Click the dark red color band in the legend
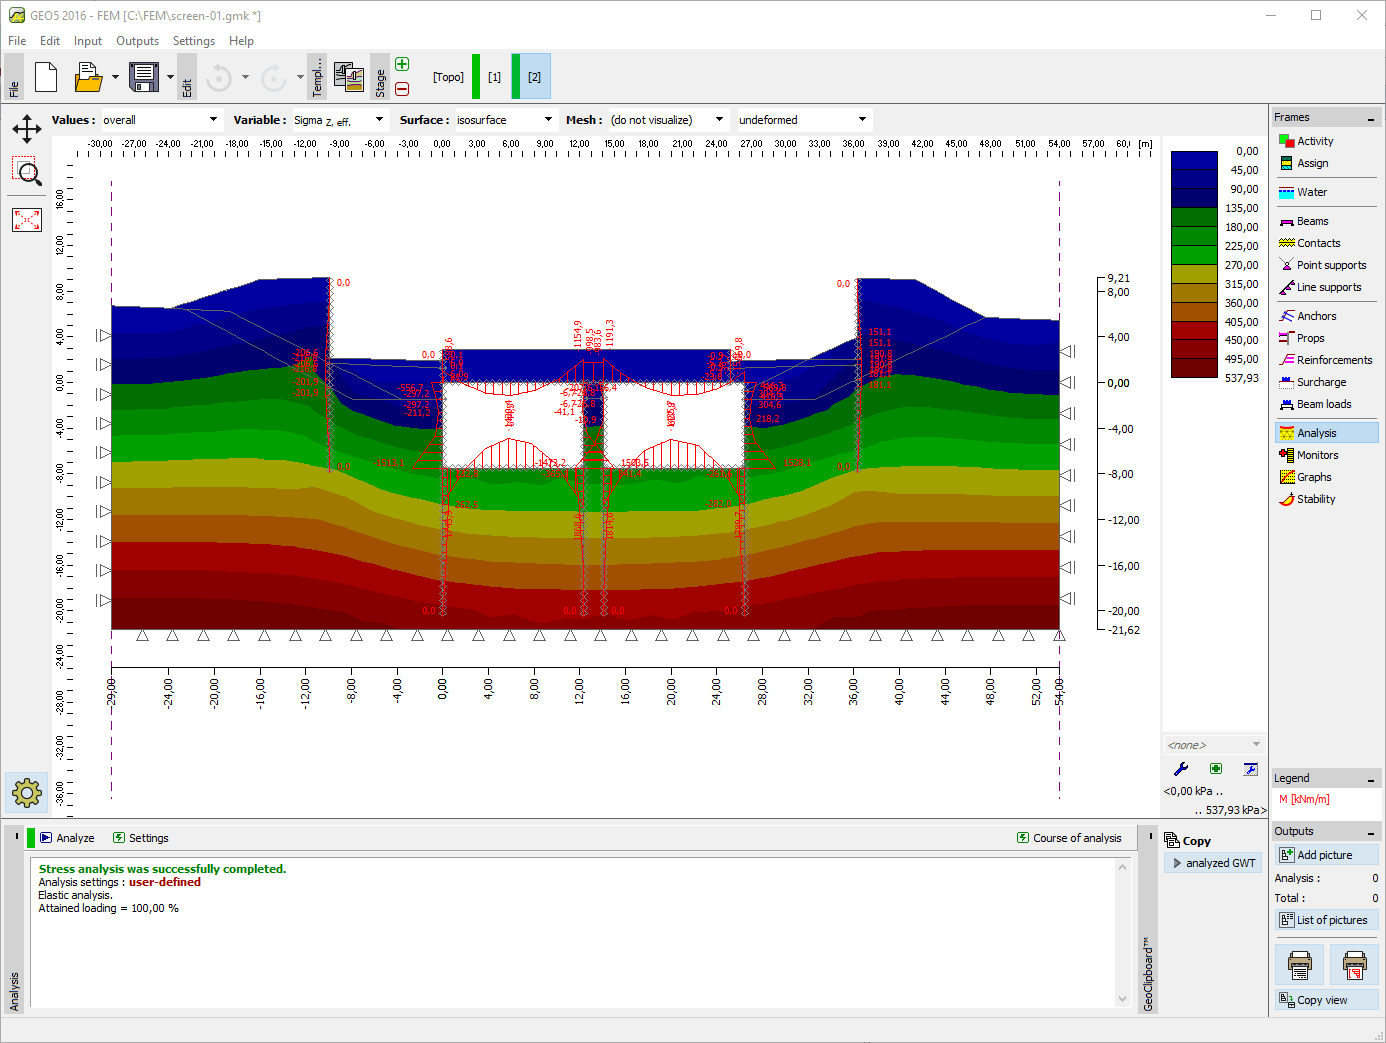This screenshot has height=1043, width=1386. click(1193, 370)
